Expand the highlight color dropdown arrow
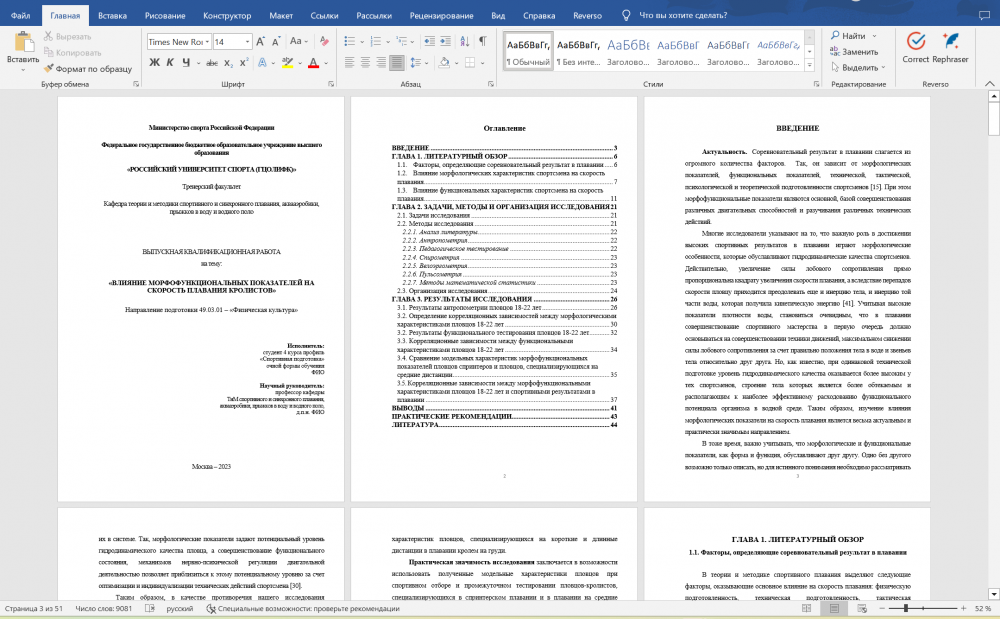The image size is (1000, 619). pyautogui.click(x=300, y=63)
